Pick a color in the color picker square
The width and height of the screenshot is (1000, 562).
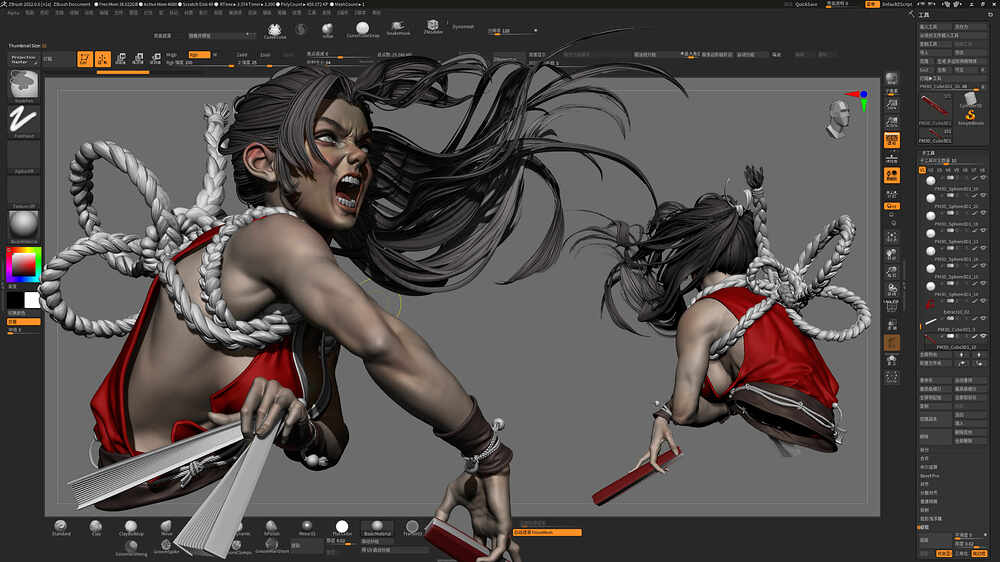pyautogui.click(x=24, y=265)
